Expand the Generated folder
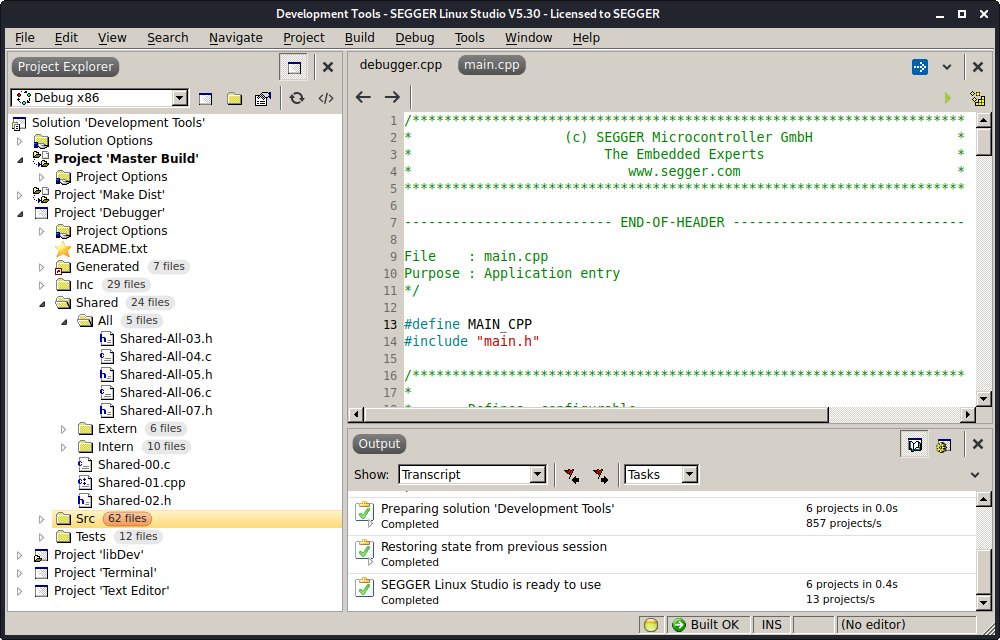 click(x=41, y=267)
